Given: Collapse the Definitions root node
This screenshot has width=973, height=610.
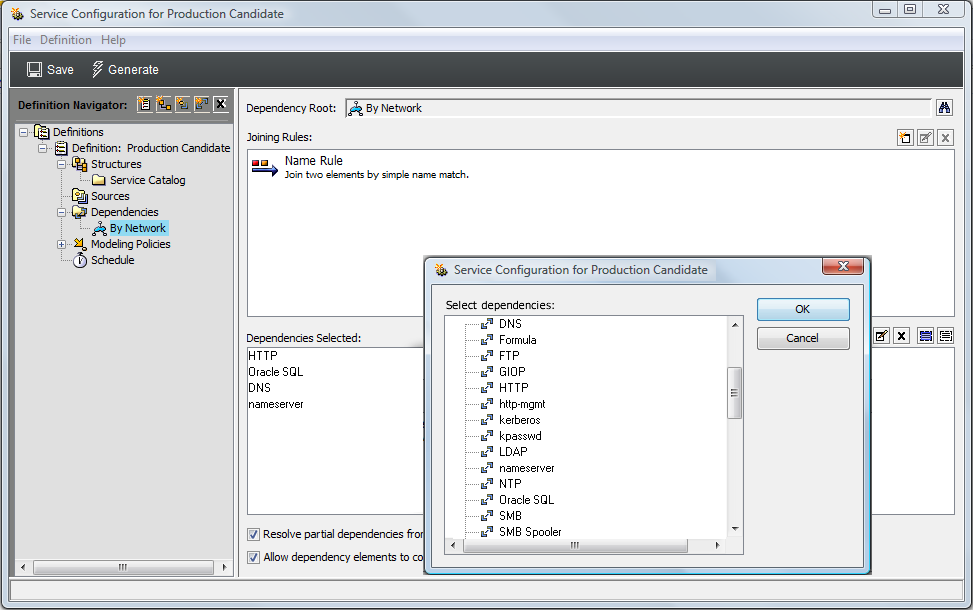Looking at the screenshot, I should coord(24,132).
